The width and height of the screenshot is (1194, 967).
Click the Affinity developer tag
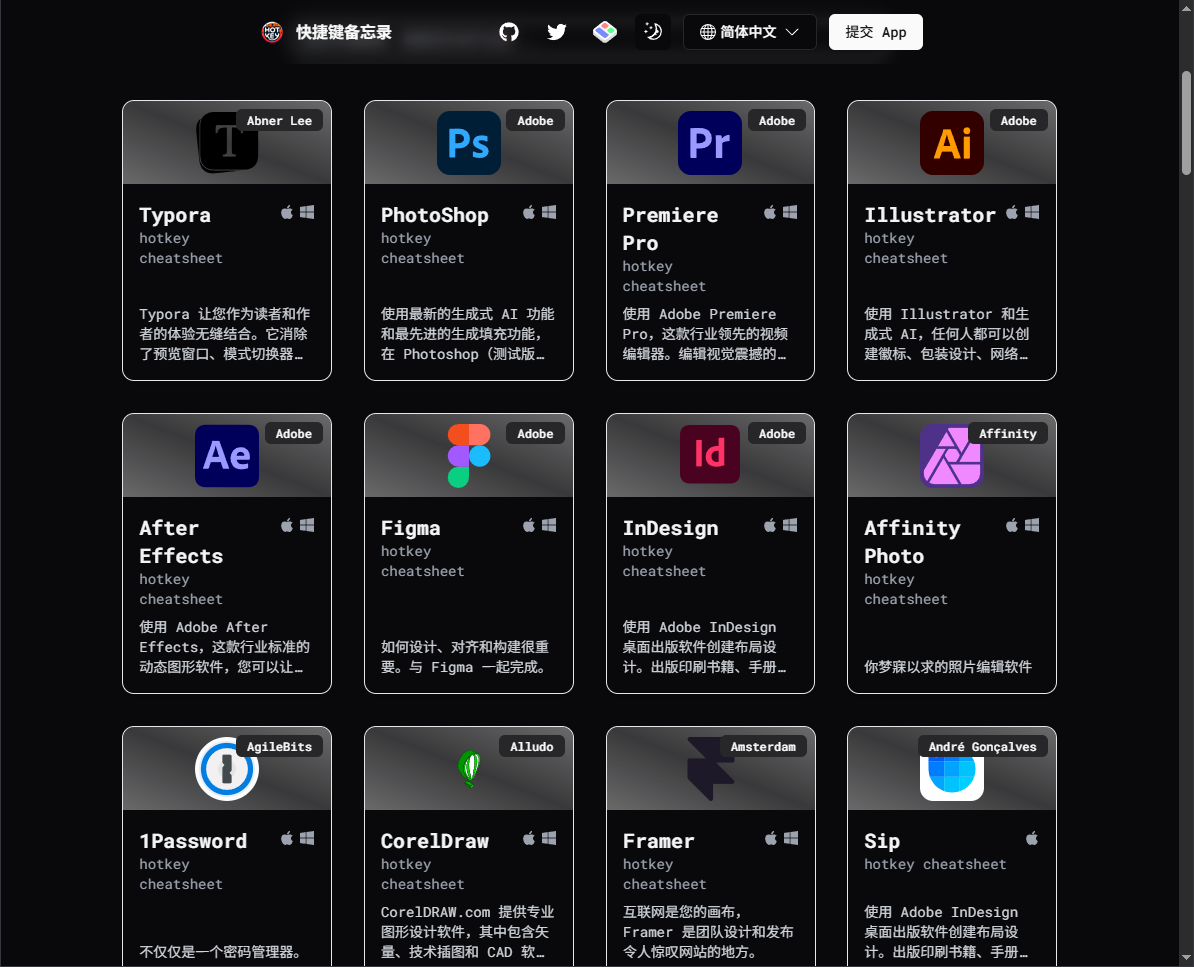1007,433
